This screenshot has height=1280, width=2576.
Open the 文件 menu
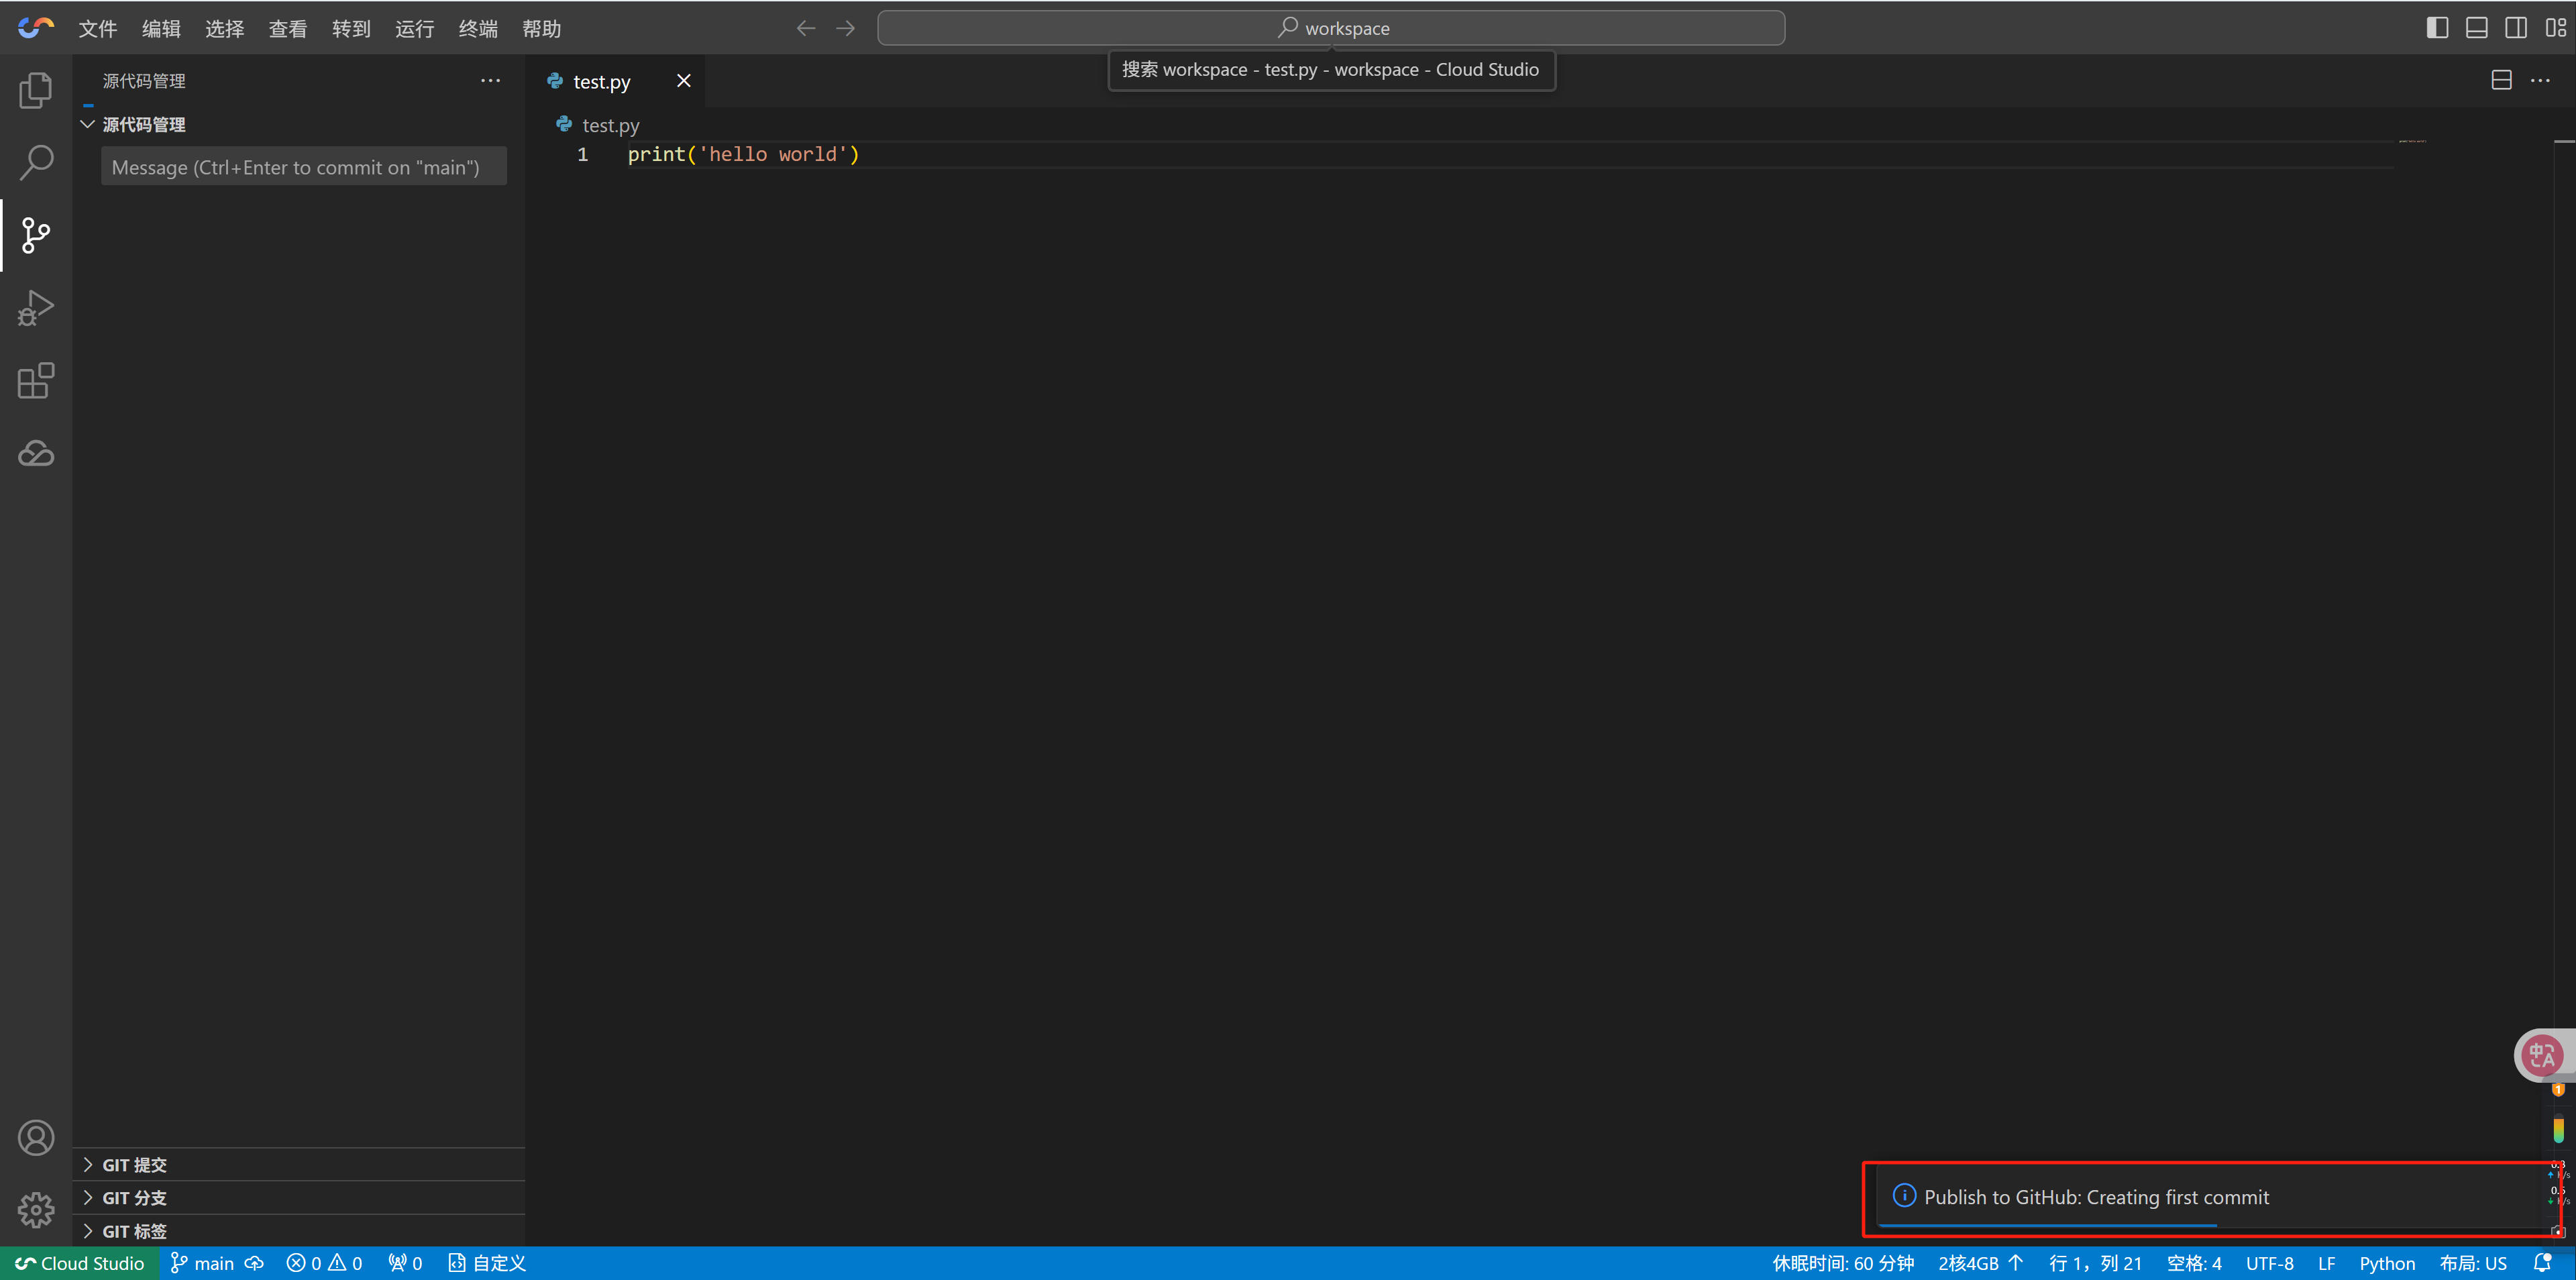[97, 29]
